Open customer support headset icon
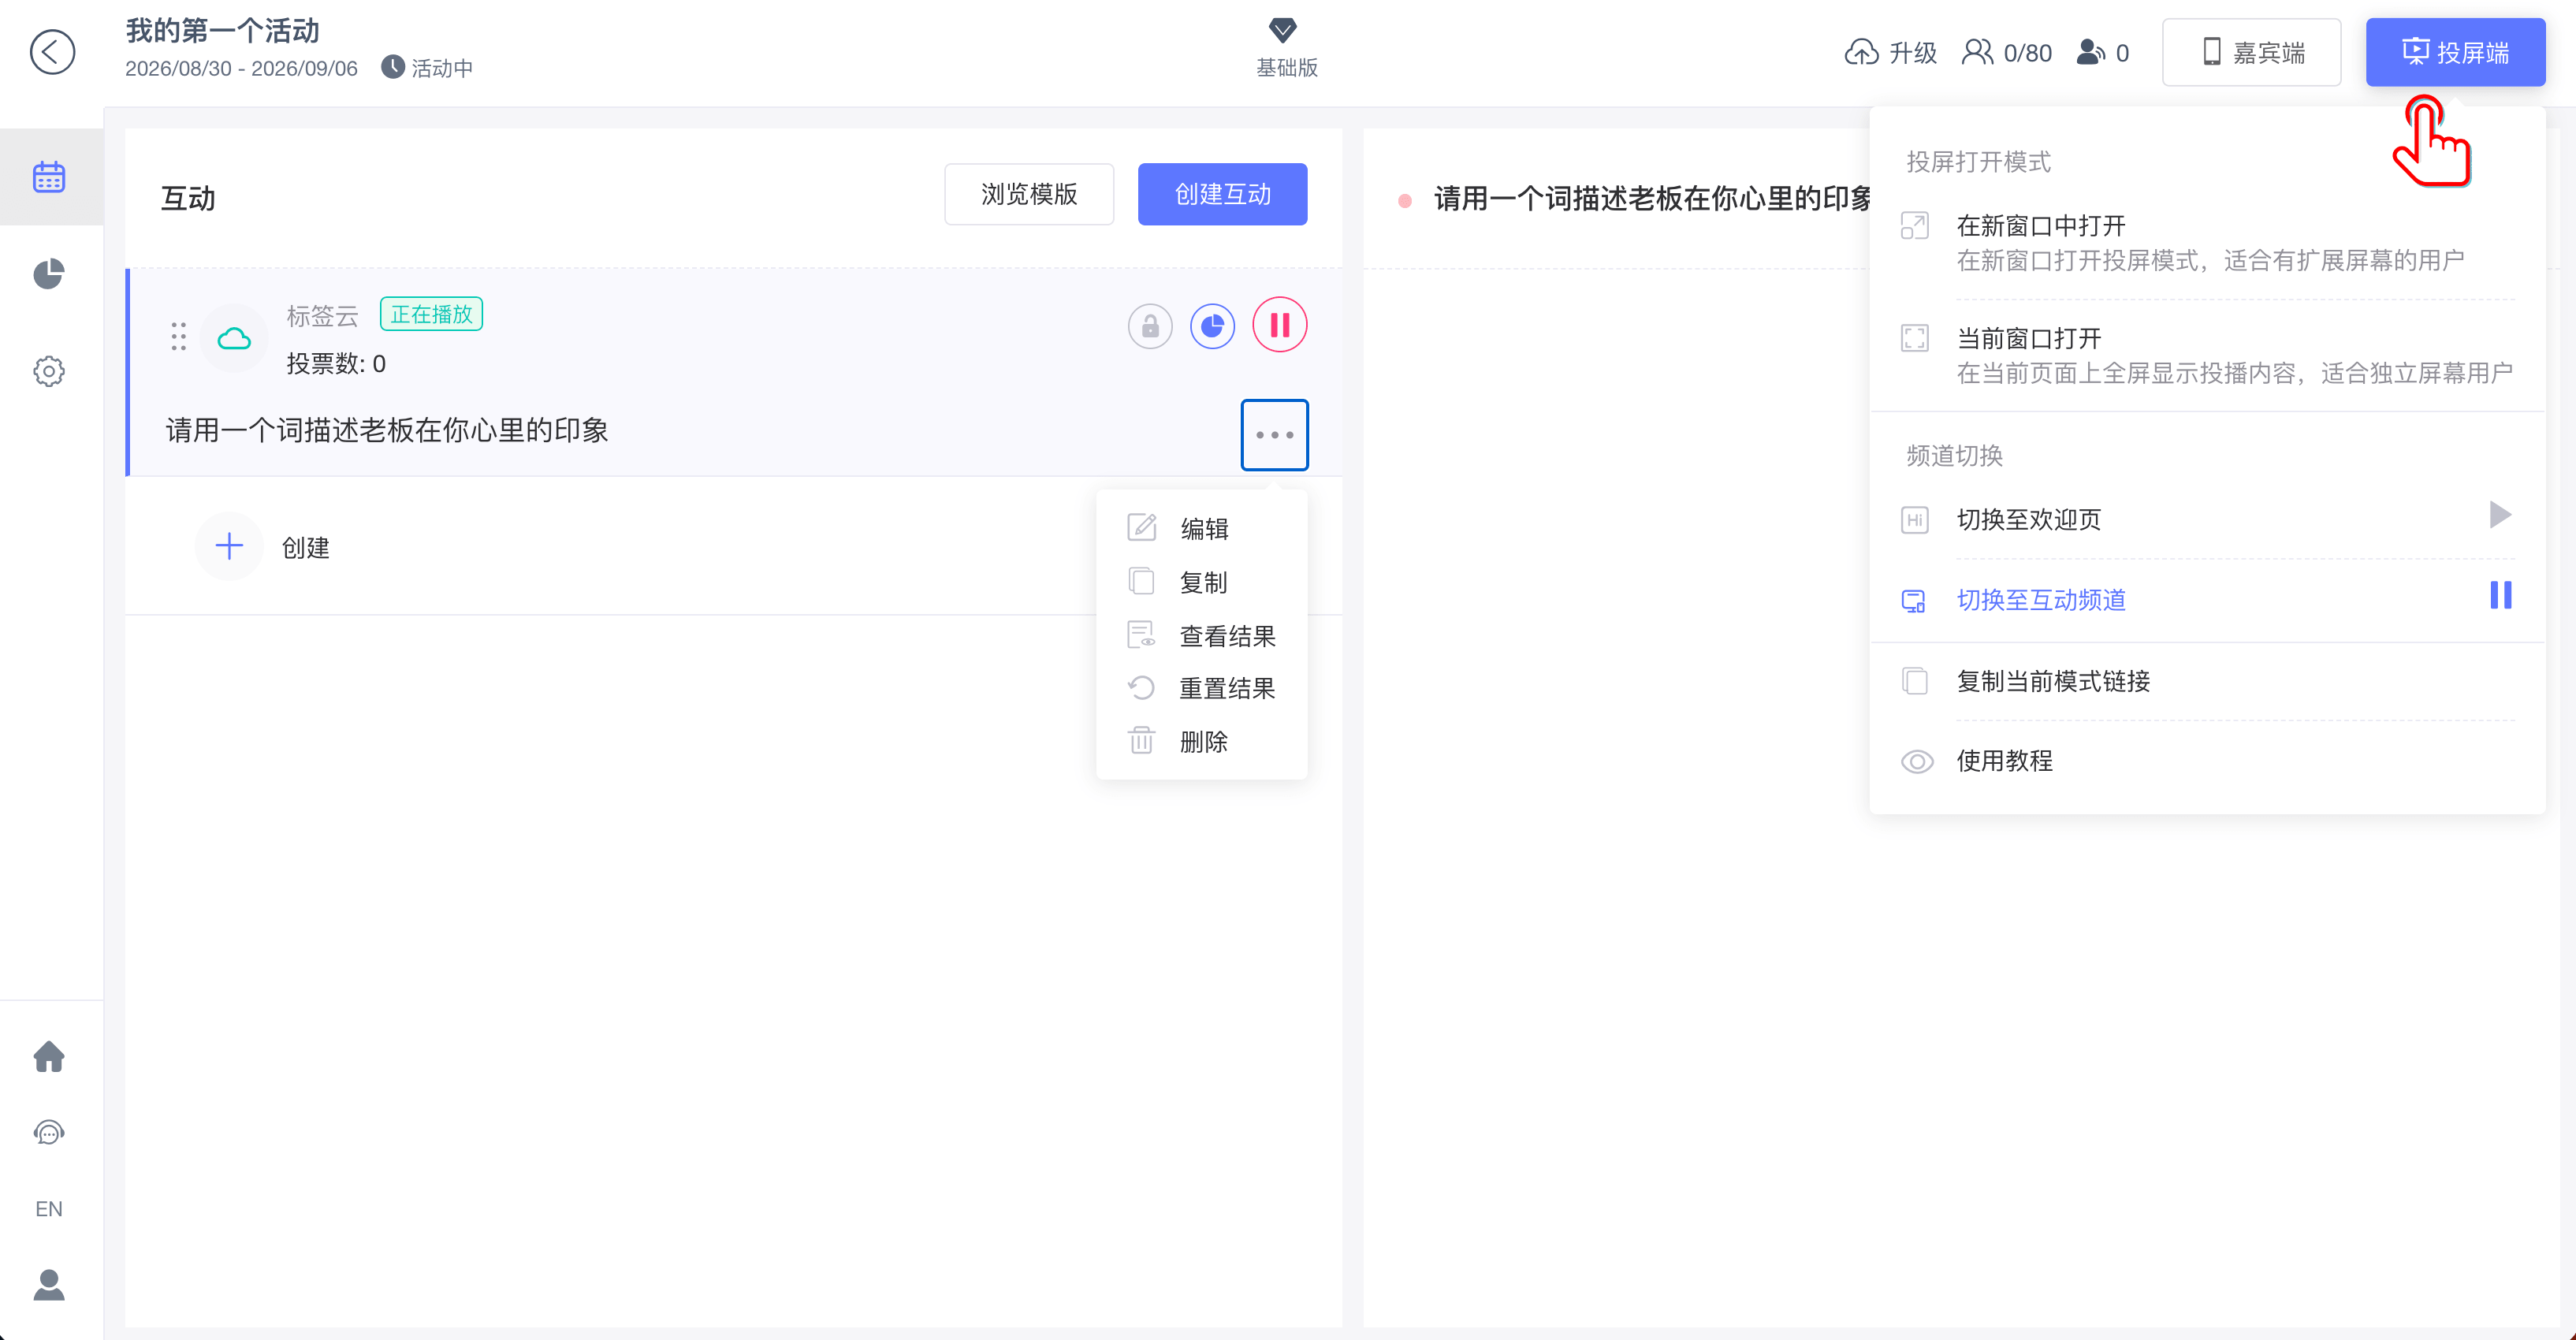Image resolution: width=2576 pixels, height=1340 pixels. tap(49, 1132)
